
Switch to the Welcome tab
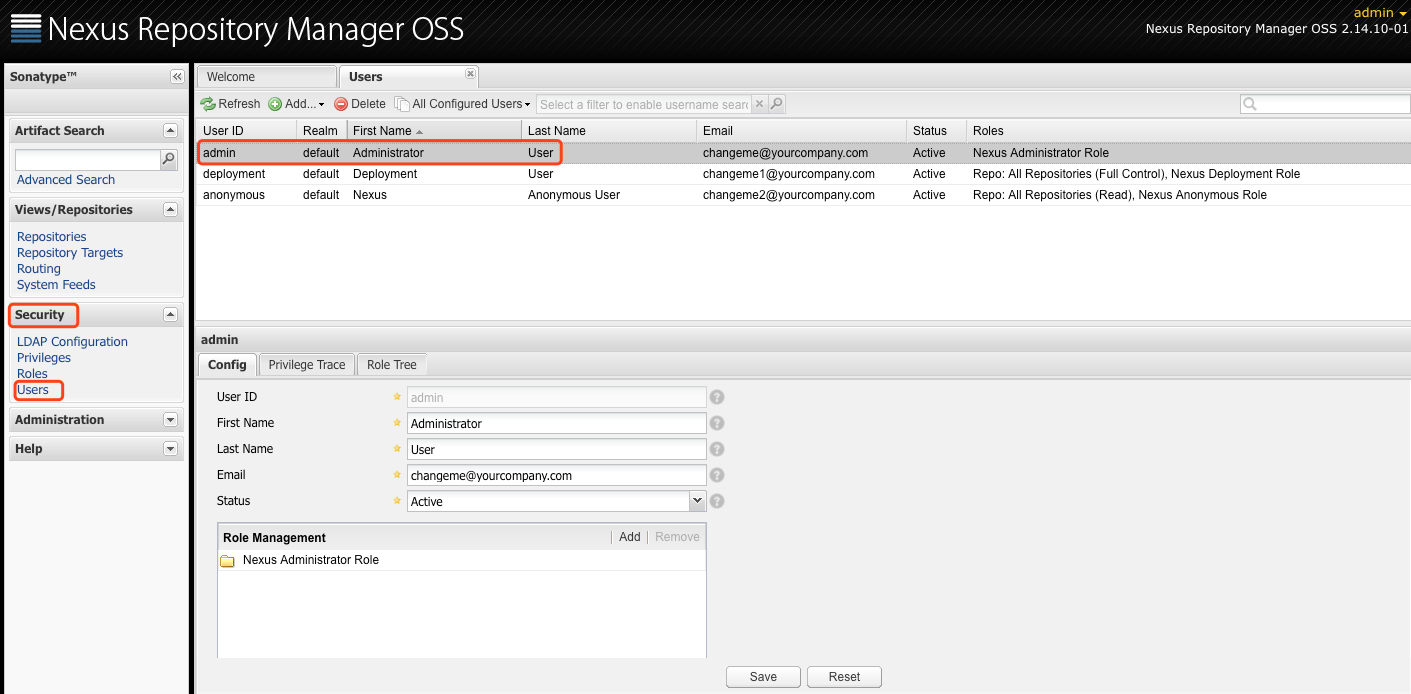pyautogui.click(x=266, y=77)
